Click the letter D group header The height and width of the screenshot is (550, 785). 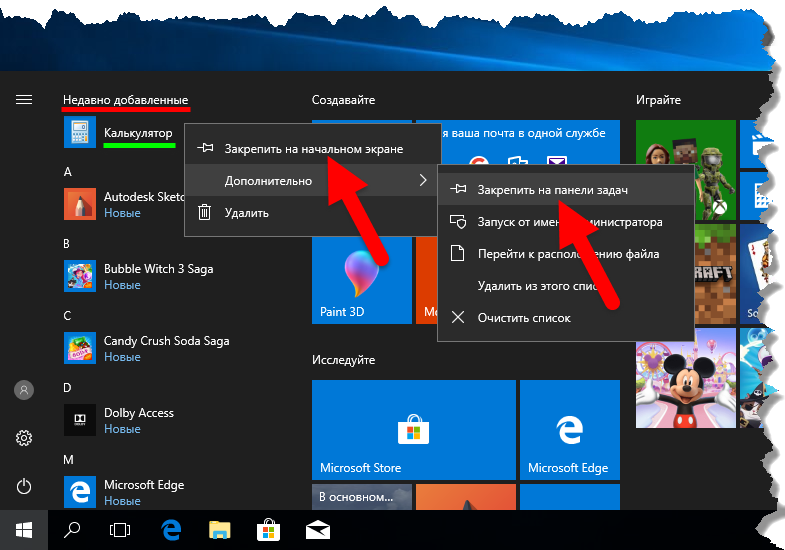(67, 388)
